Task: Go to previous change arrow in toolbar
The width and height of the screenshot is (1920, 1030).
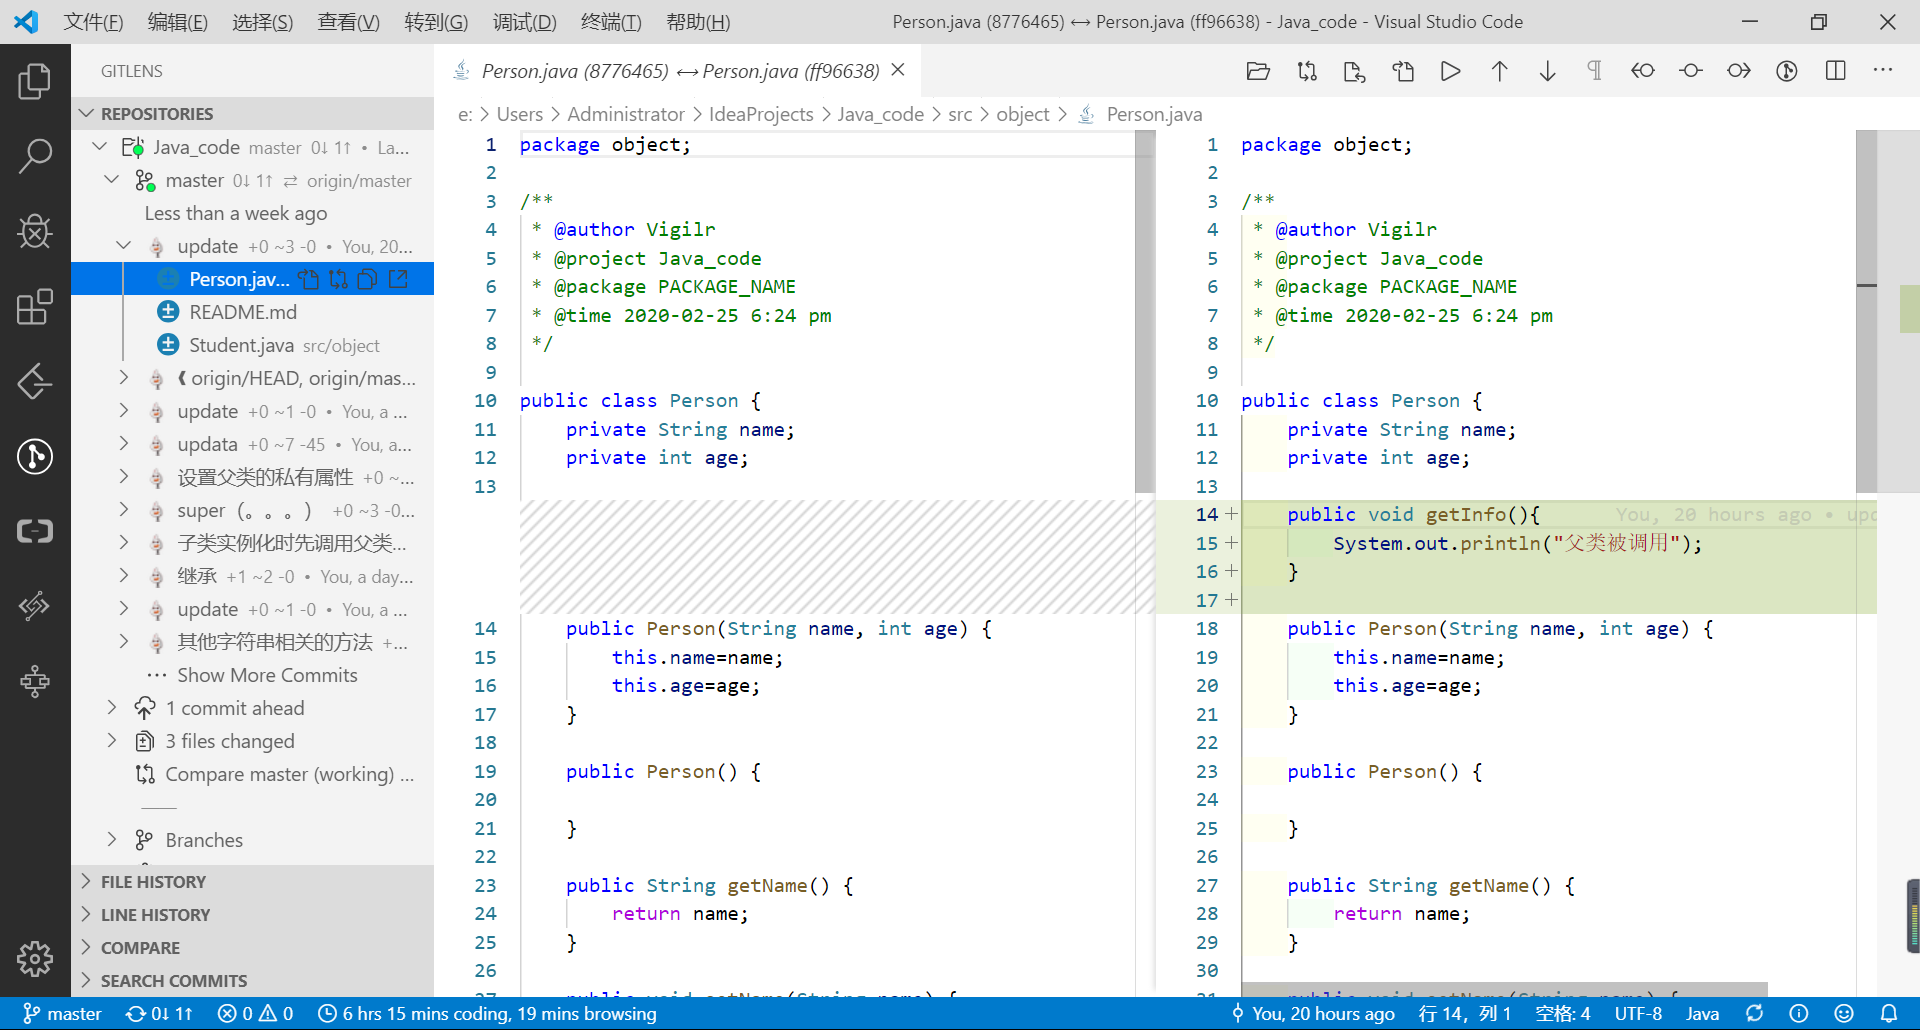Action: [x=1499, y=71]
